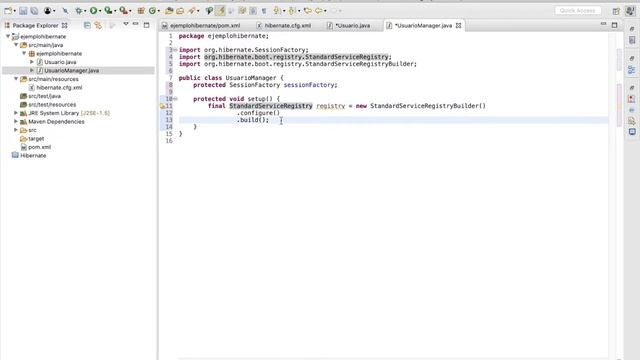Open dropdown arrow next to Run icon
This screenshot has height=360, width=640.
point(100,11)
